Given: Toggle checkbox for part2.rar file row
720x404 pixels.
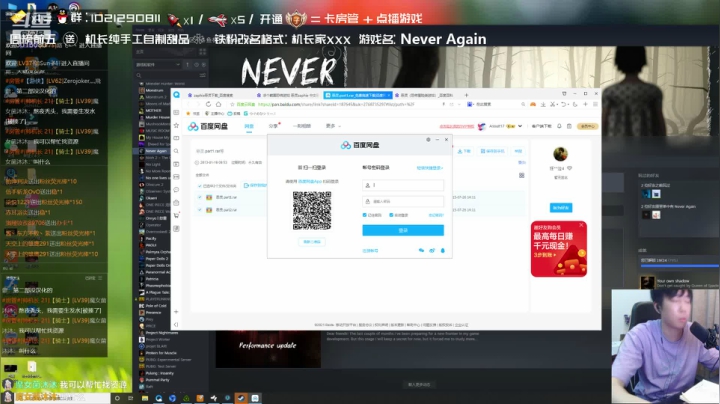Looking at the screenshot, I should tap(200, 210).
